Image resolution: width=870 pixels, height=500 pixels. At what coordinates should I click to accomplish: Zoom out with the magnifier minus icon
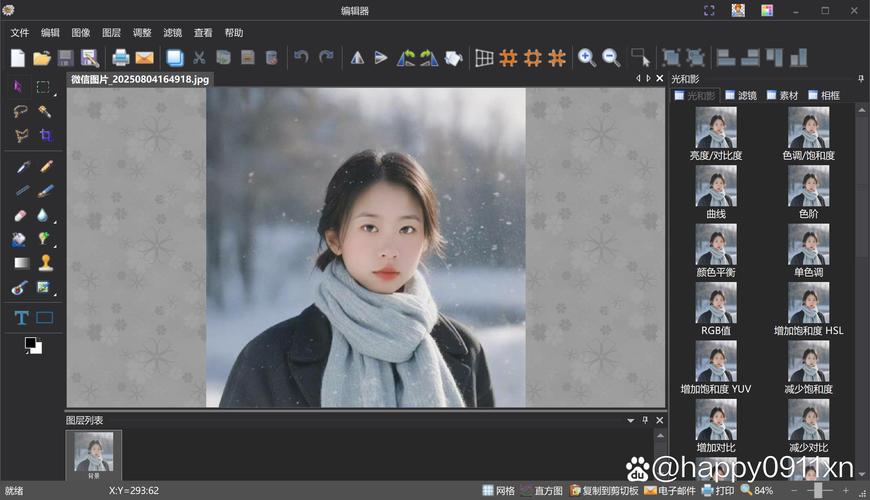[611, 58]
